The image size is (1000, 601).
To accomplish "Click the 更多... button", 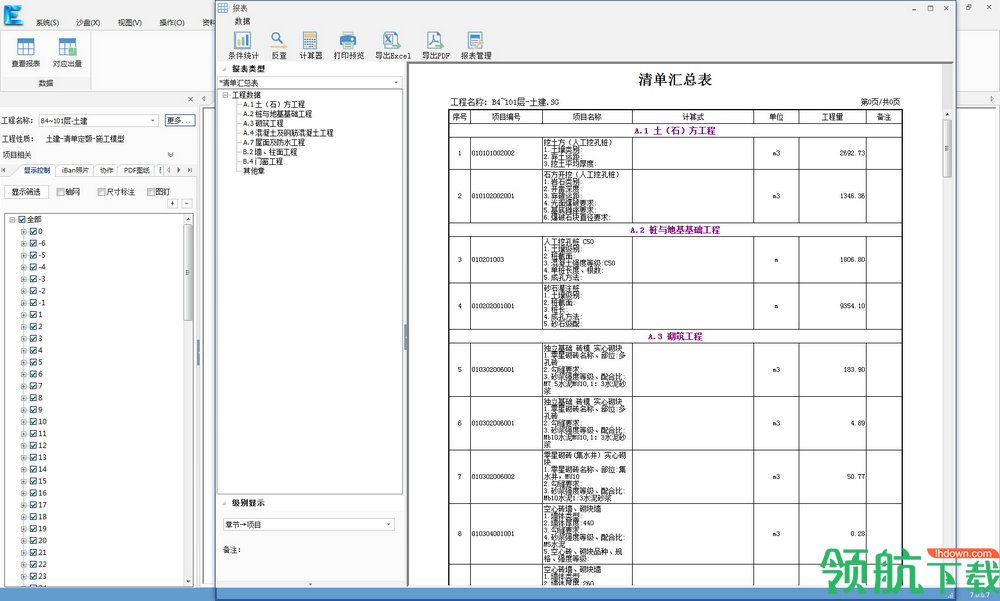I will pyautogui.click(x=180, y=121).
